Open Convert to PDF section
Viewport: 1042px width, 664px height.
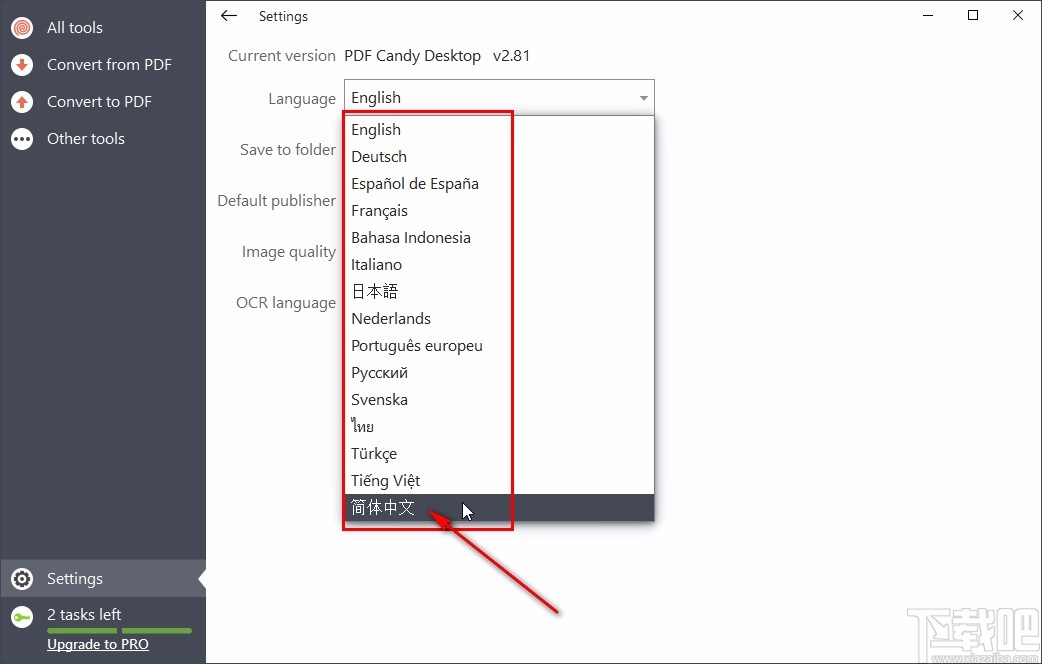tap(103, 102)
